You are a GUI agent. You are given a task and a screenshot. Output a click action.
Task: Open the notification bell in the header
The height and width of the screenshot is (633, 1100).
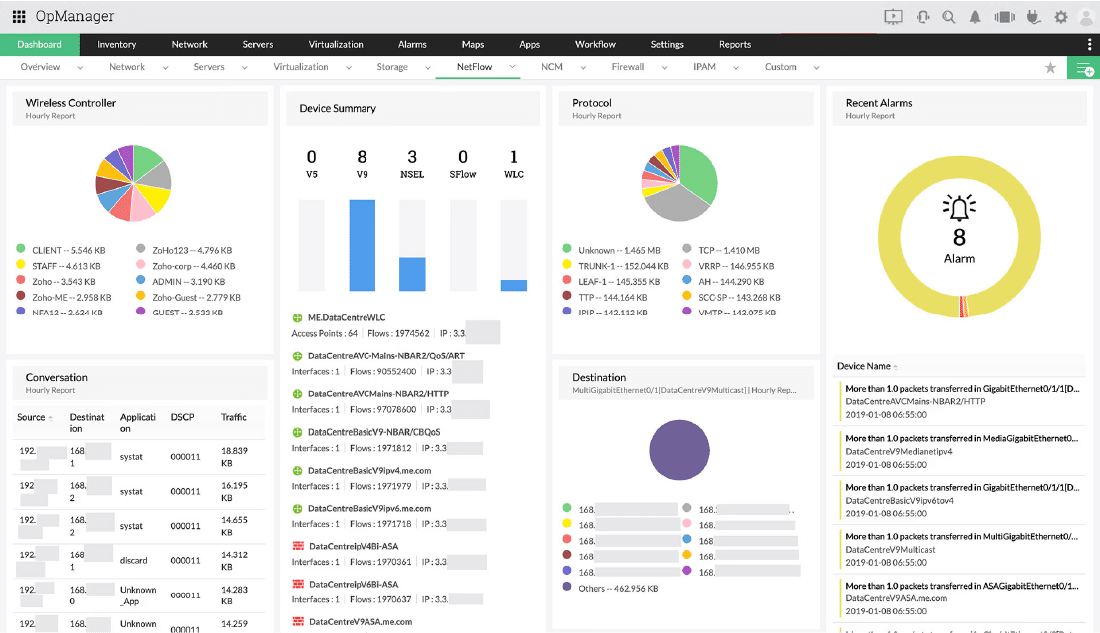[975, 17]
